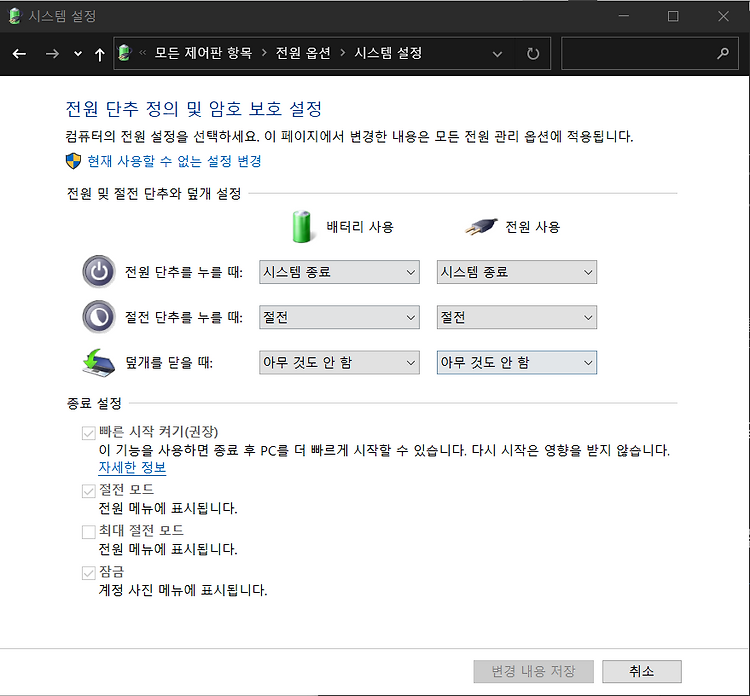The width and height of the screenshot is (750, 696).
Task: Click the title bar battery app icon
Action: click(x=15, y=16)
